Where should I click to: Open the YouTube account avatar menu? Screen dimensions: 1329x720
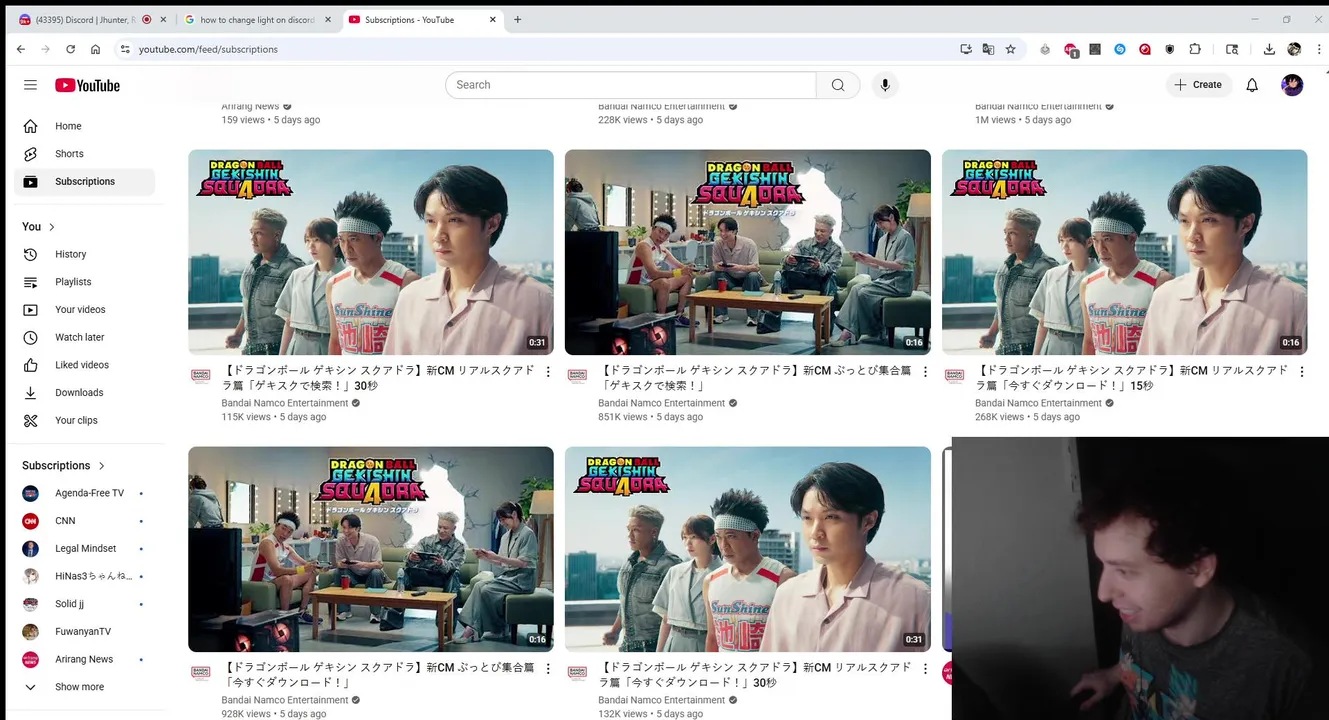pyautogui.click(x=1292, y=85)
